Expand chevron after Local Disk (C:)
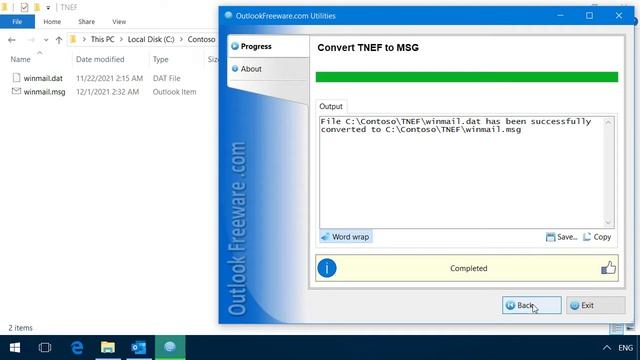Screen dimensions: 640x360 [x=181, y=39]
